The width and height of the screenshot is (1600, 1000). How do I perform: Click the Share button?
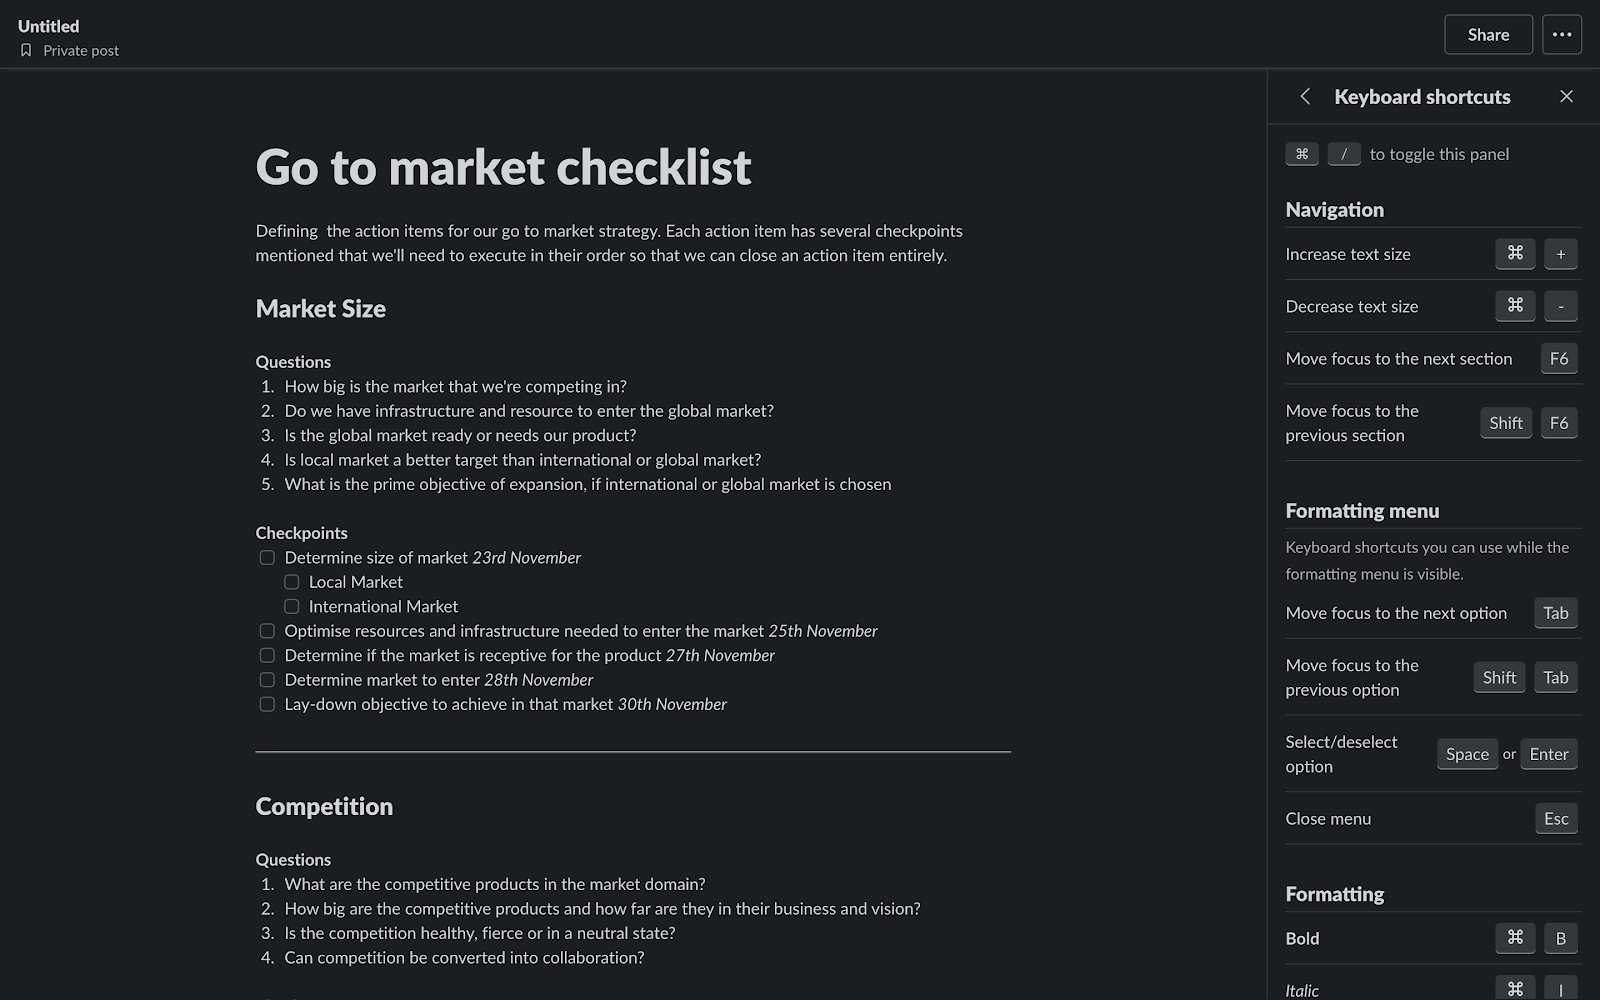tap(1487, 34)
